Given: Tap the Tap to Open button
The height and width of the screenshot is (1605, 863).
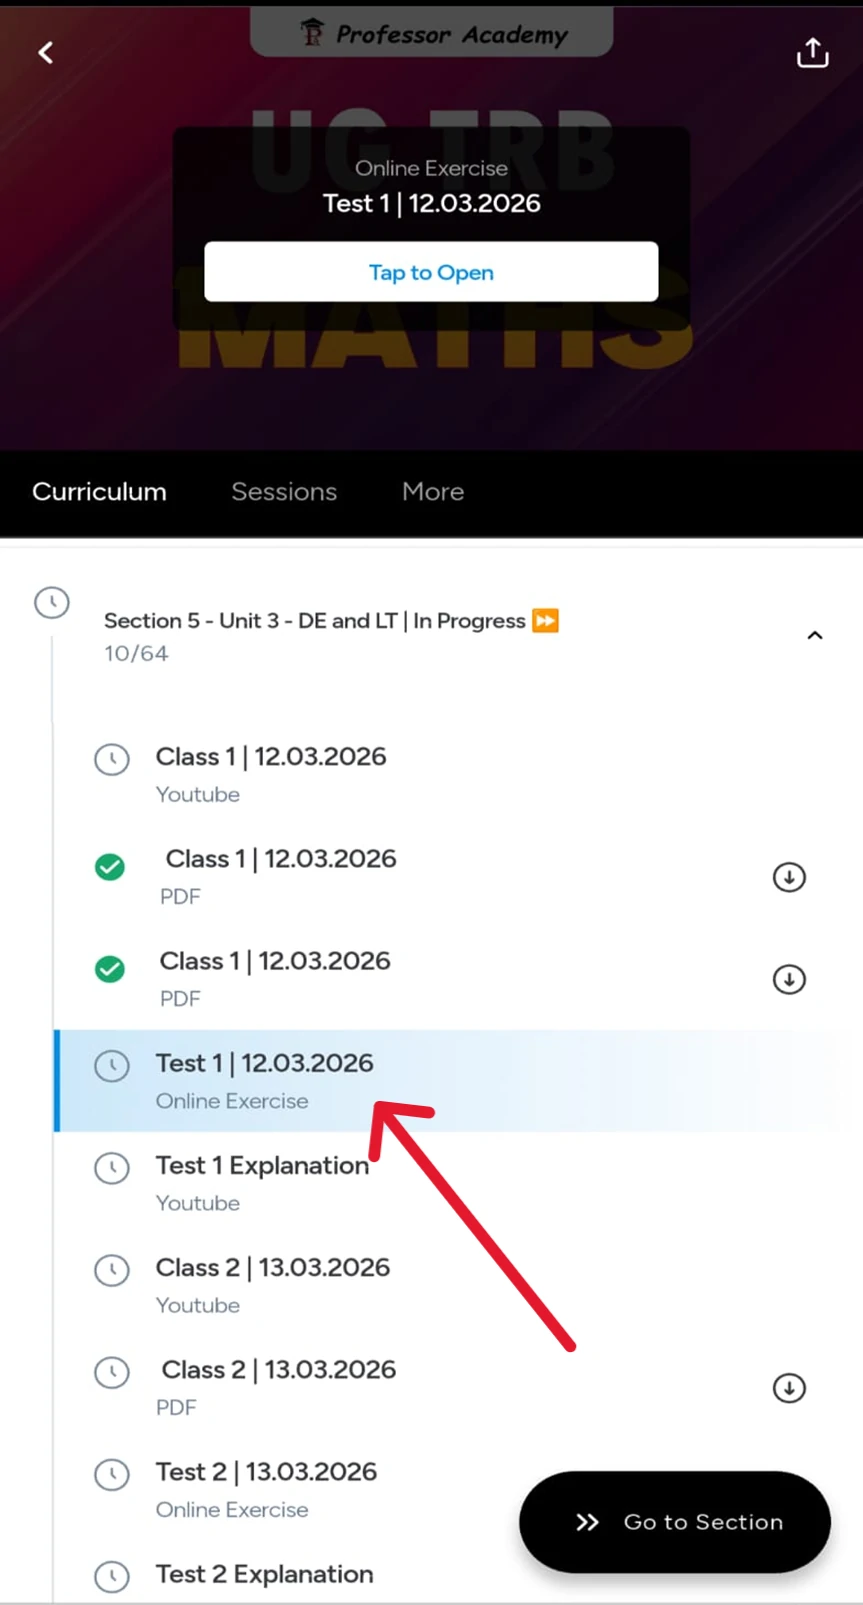Looking at the screenshot, I should [x=431, y=271].
